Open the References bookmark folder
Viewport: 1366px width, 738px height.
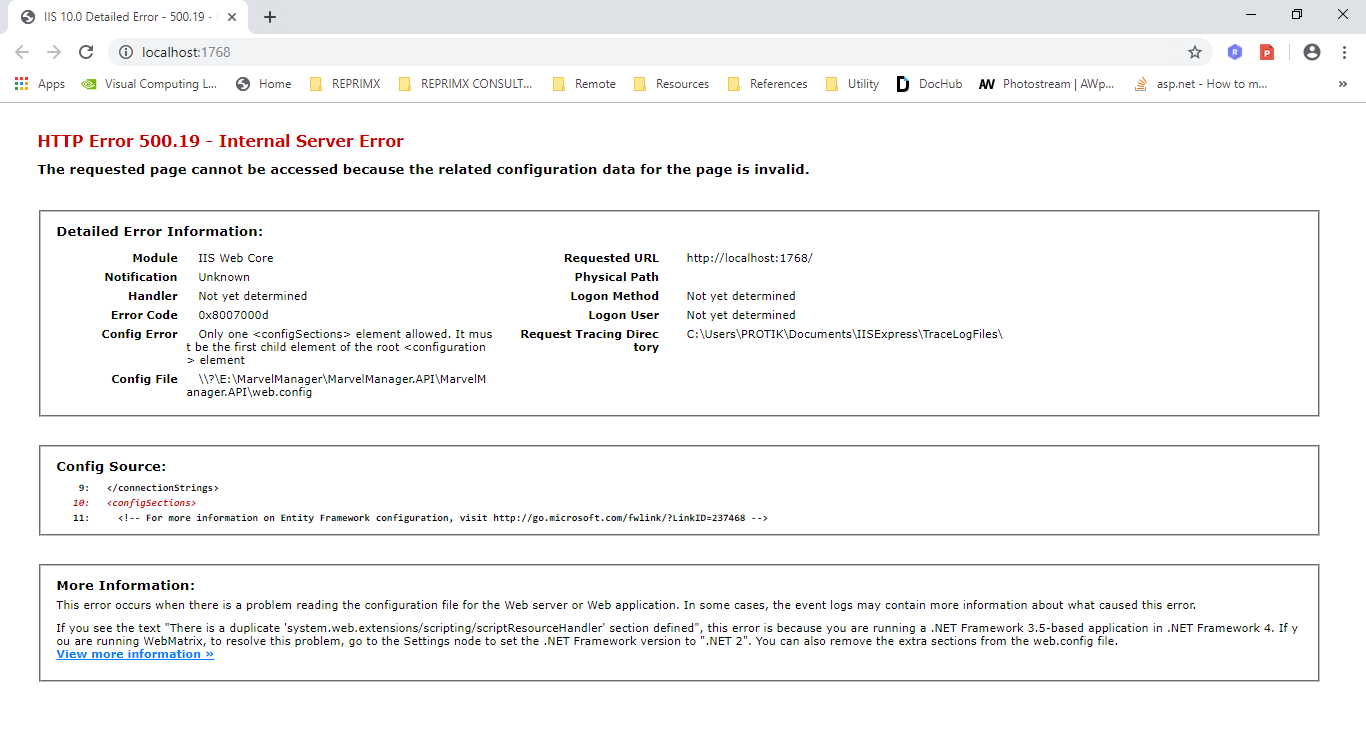click(767, 84)
